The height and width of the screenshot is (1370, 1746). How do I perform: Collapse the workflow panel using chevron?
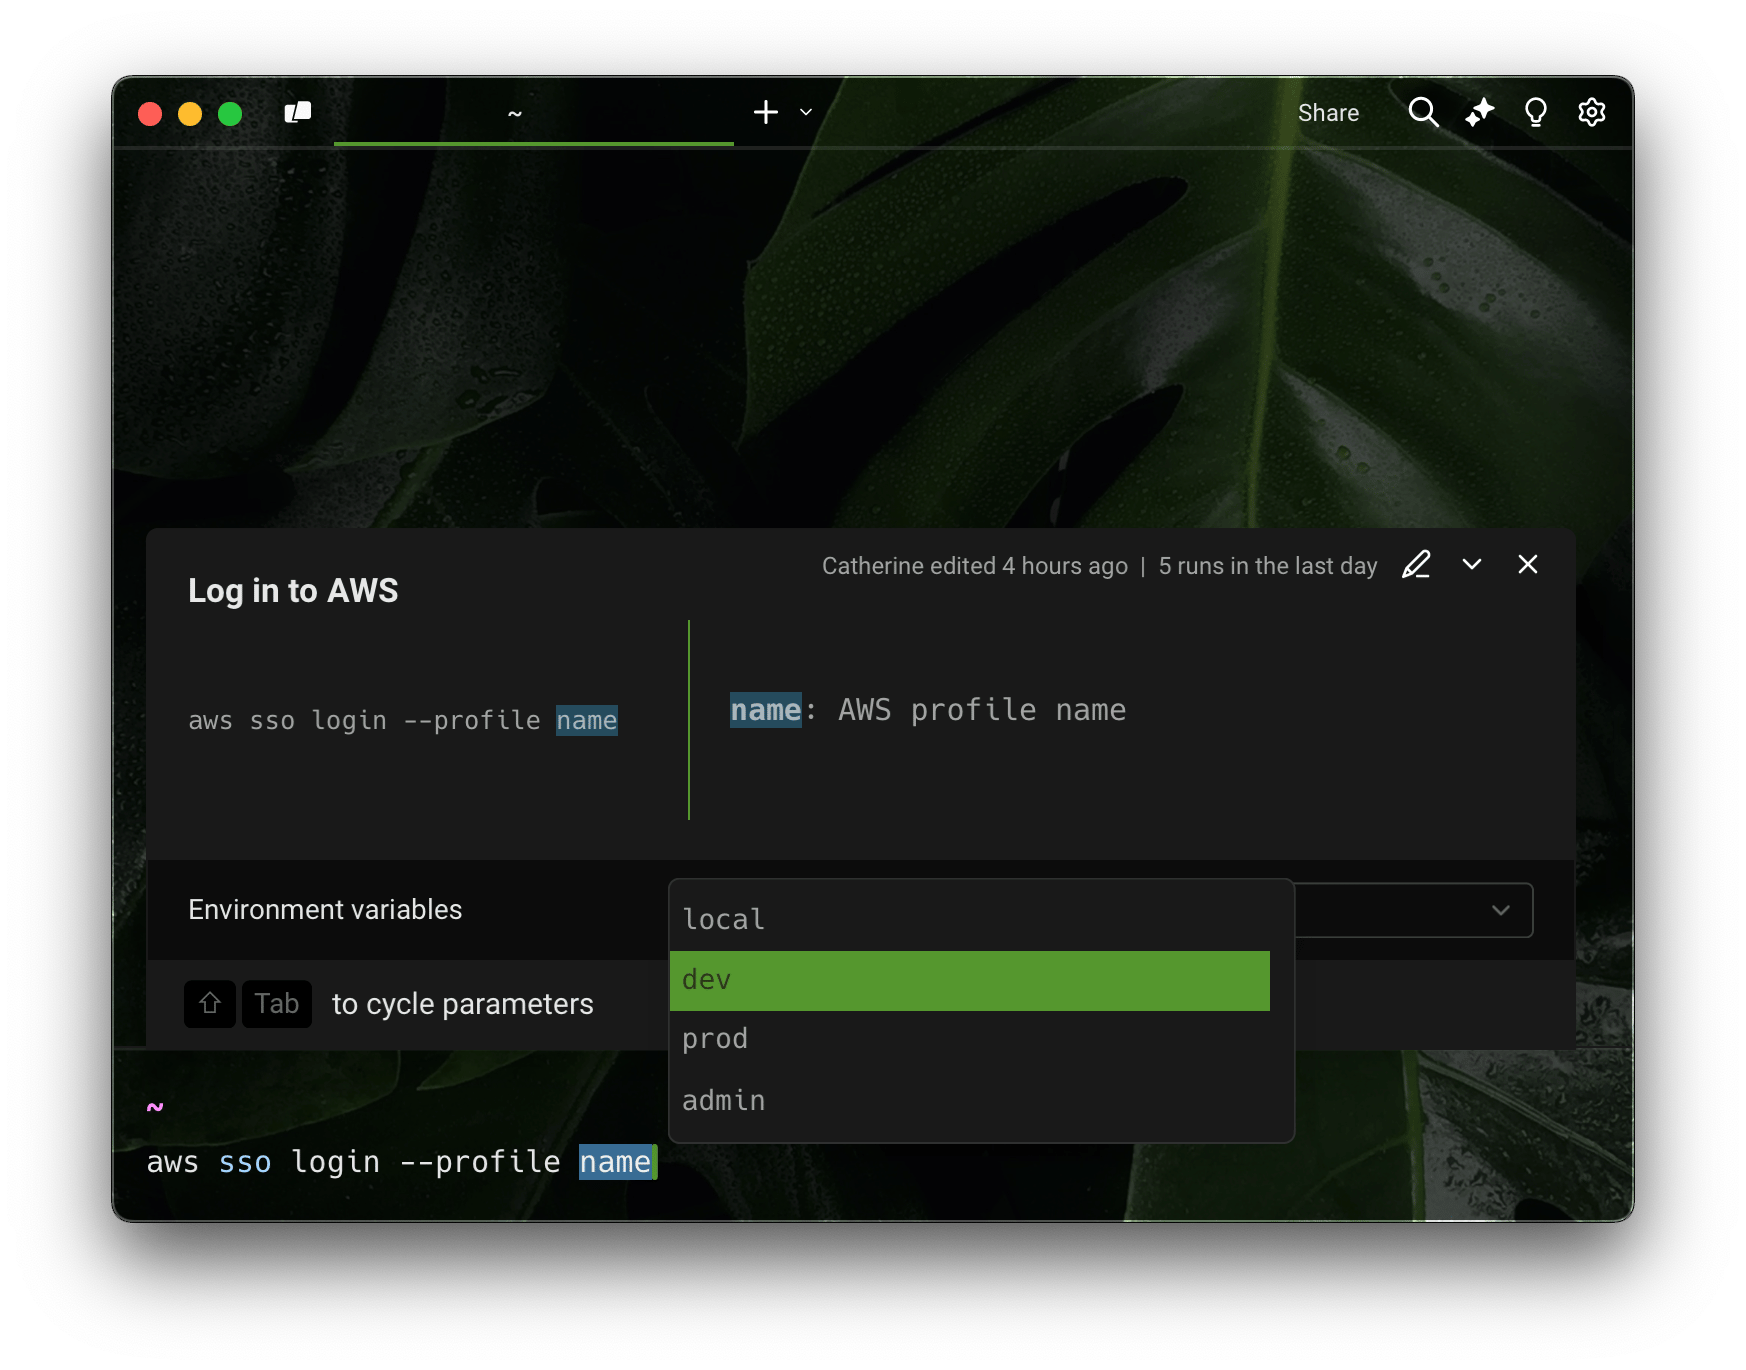point(1471,565)
